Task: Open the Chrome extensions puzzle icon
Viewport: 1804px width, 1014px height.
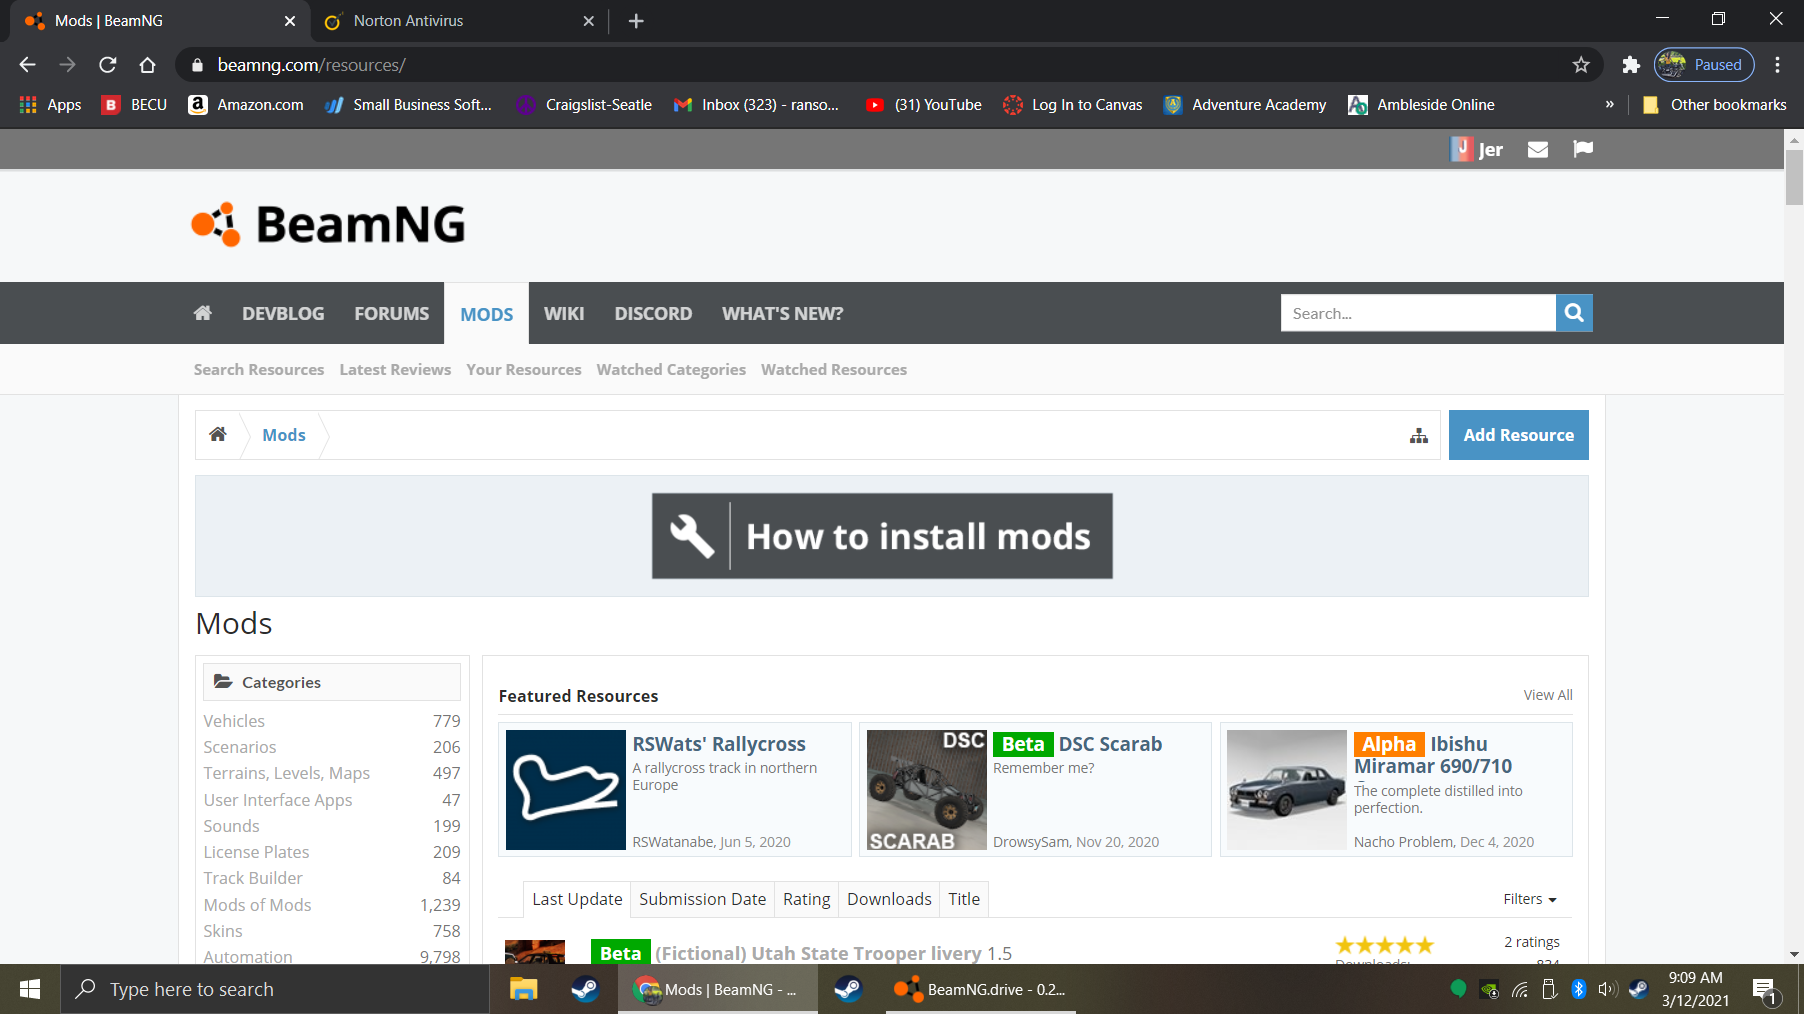Action: coord(1631,65)
